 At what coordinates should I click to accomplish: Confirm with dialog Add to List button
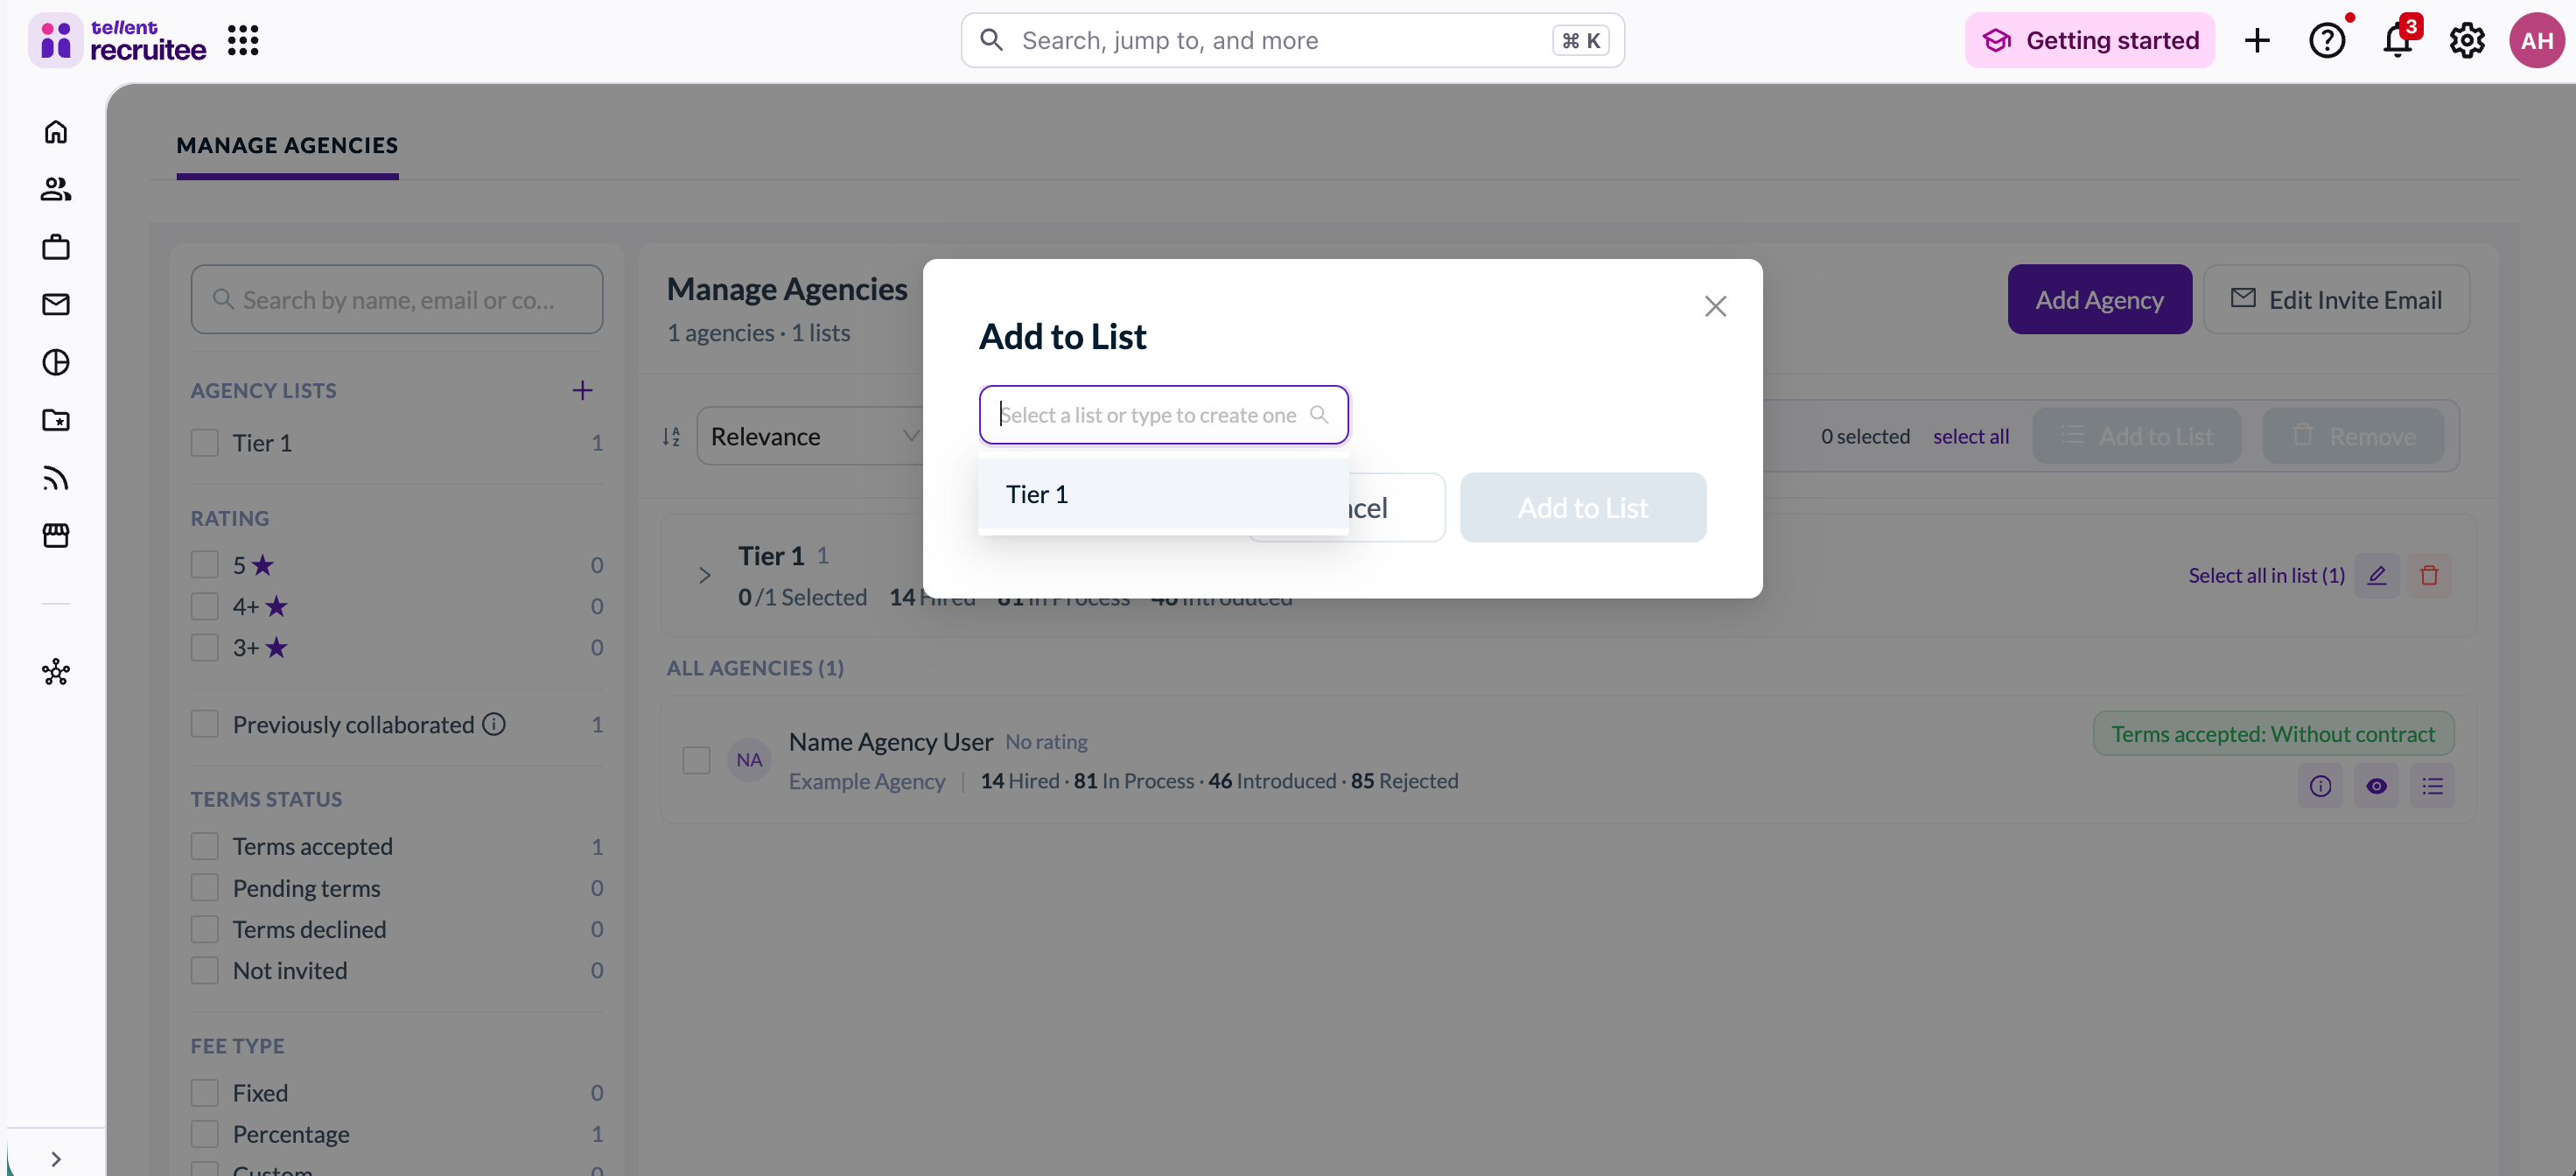[x=1583, y=508]
